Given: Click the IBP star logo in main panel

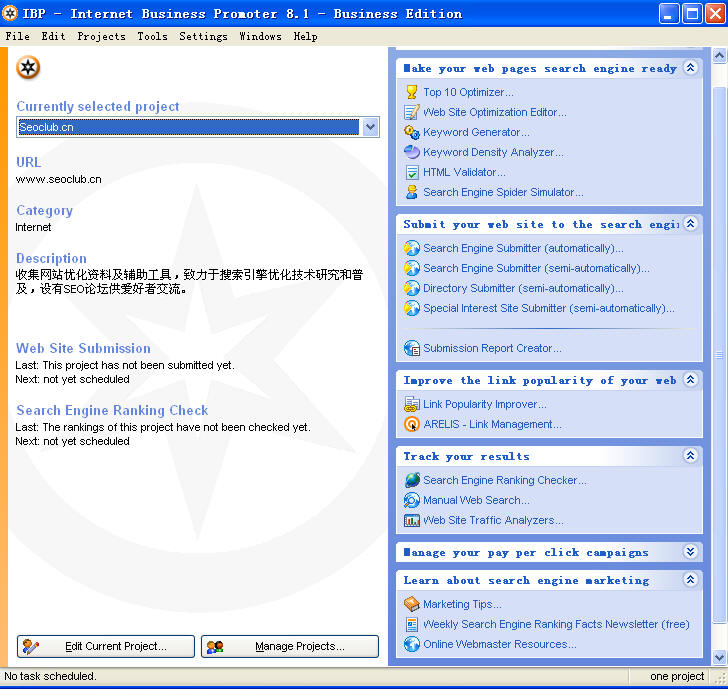Looking at the screenshot, I should (28, 68).
